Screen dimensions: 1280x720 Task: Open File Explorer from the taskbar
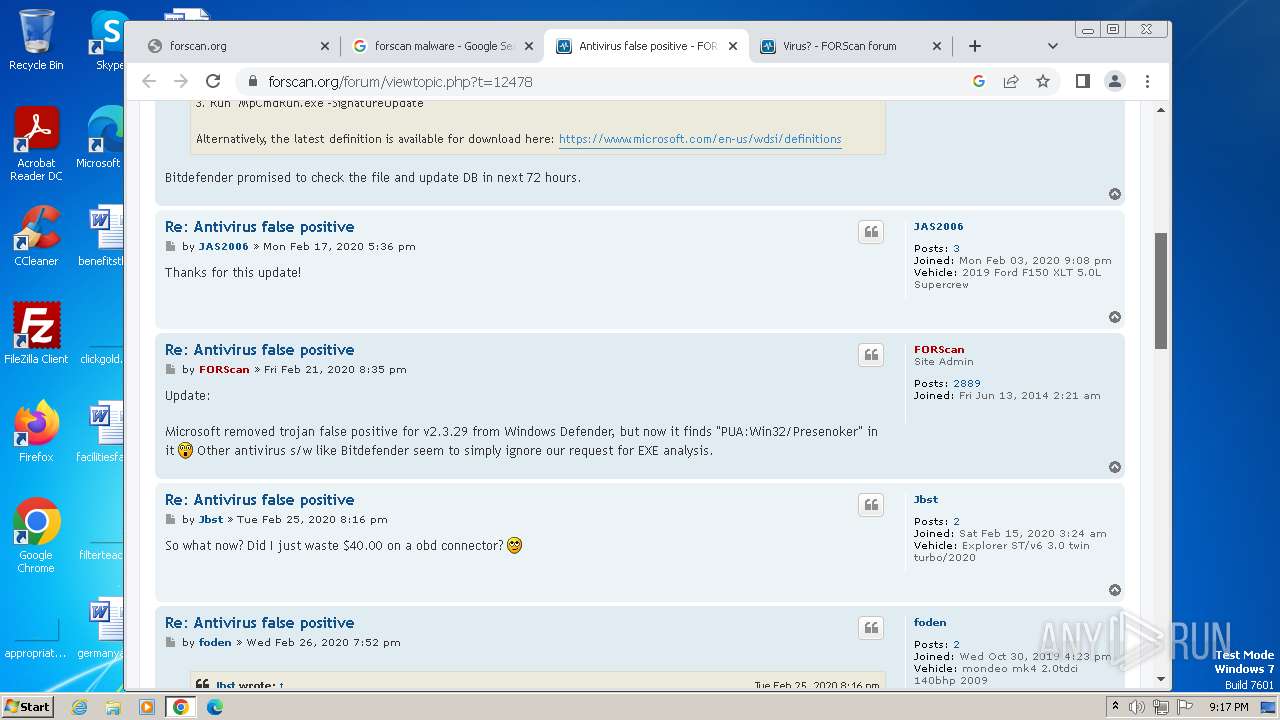(113, 707)
